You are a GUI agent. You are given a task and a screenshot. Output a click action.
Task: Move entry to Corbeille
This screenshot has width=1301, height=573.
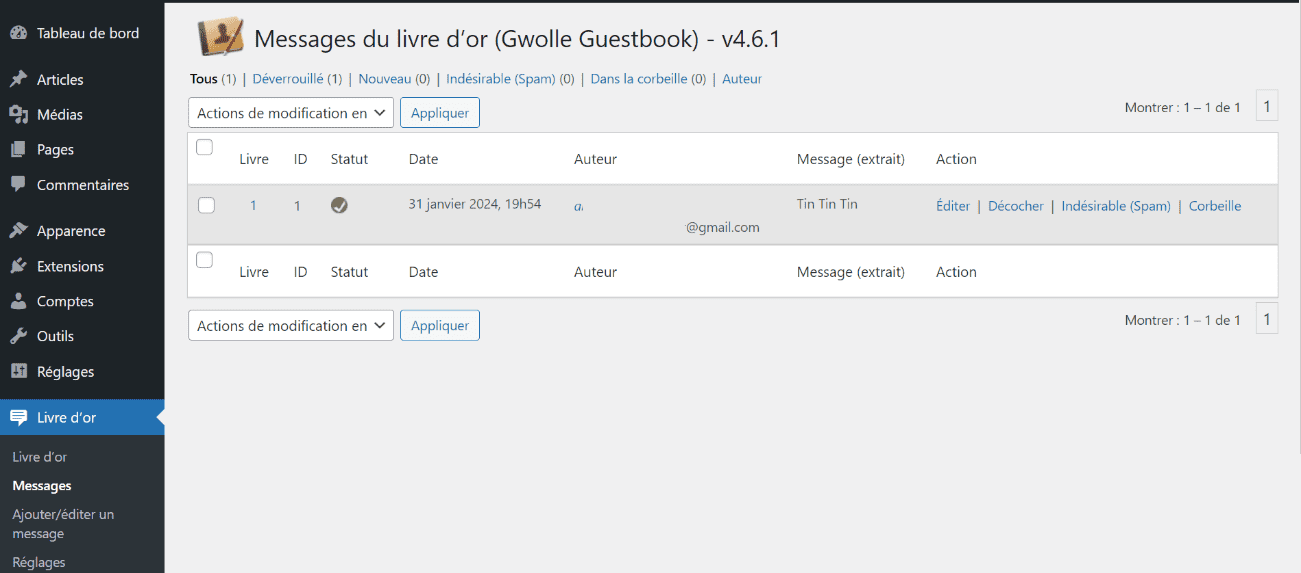click(x=1215, y=206)
